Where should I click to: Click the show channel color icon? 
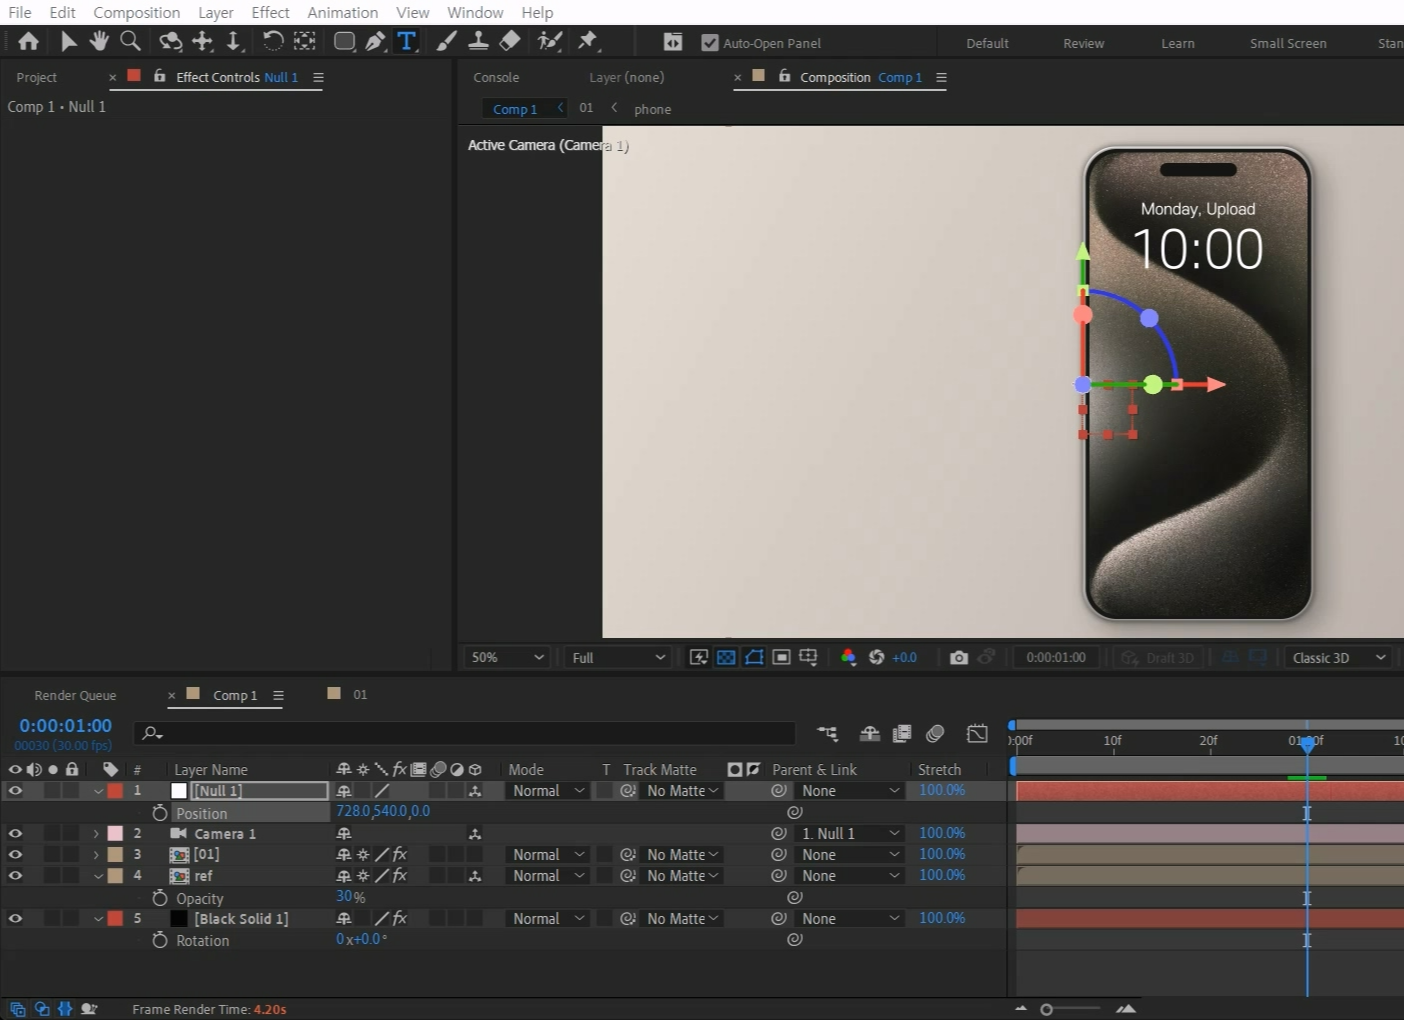click(x=848, y=657)
